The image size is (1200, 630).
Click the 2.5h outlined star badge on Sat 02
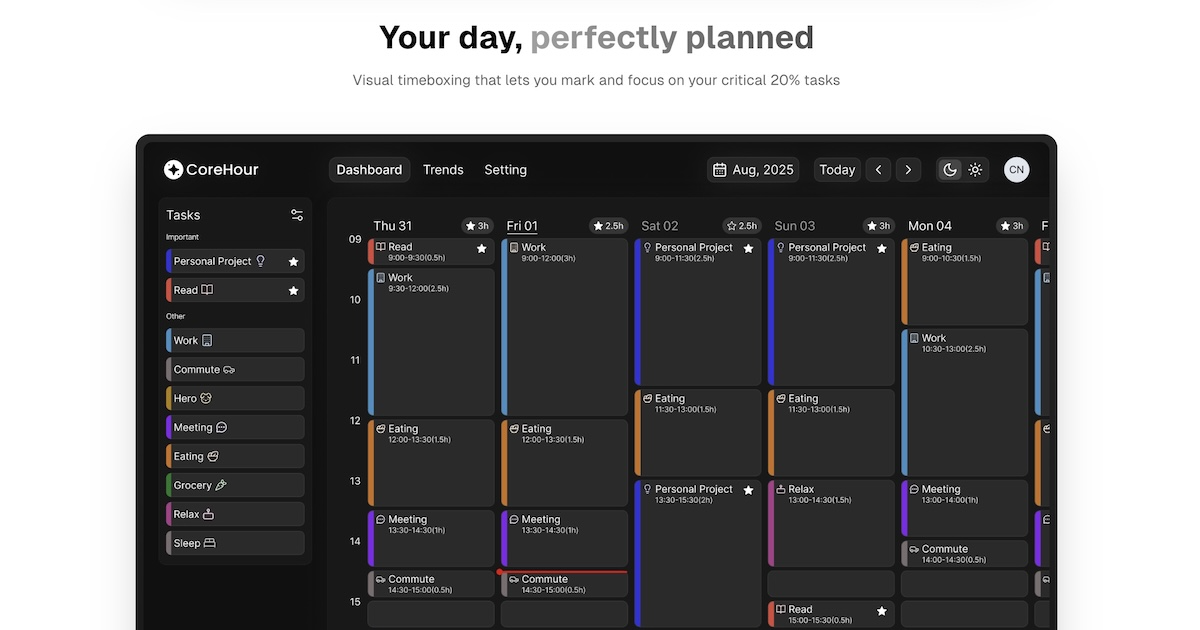[740, 226]
